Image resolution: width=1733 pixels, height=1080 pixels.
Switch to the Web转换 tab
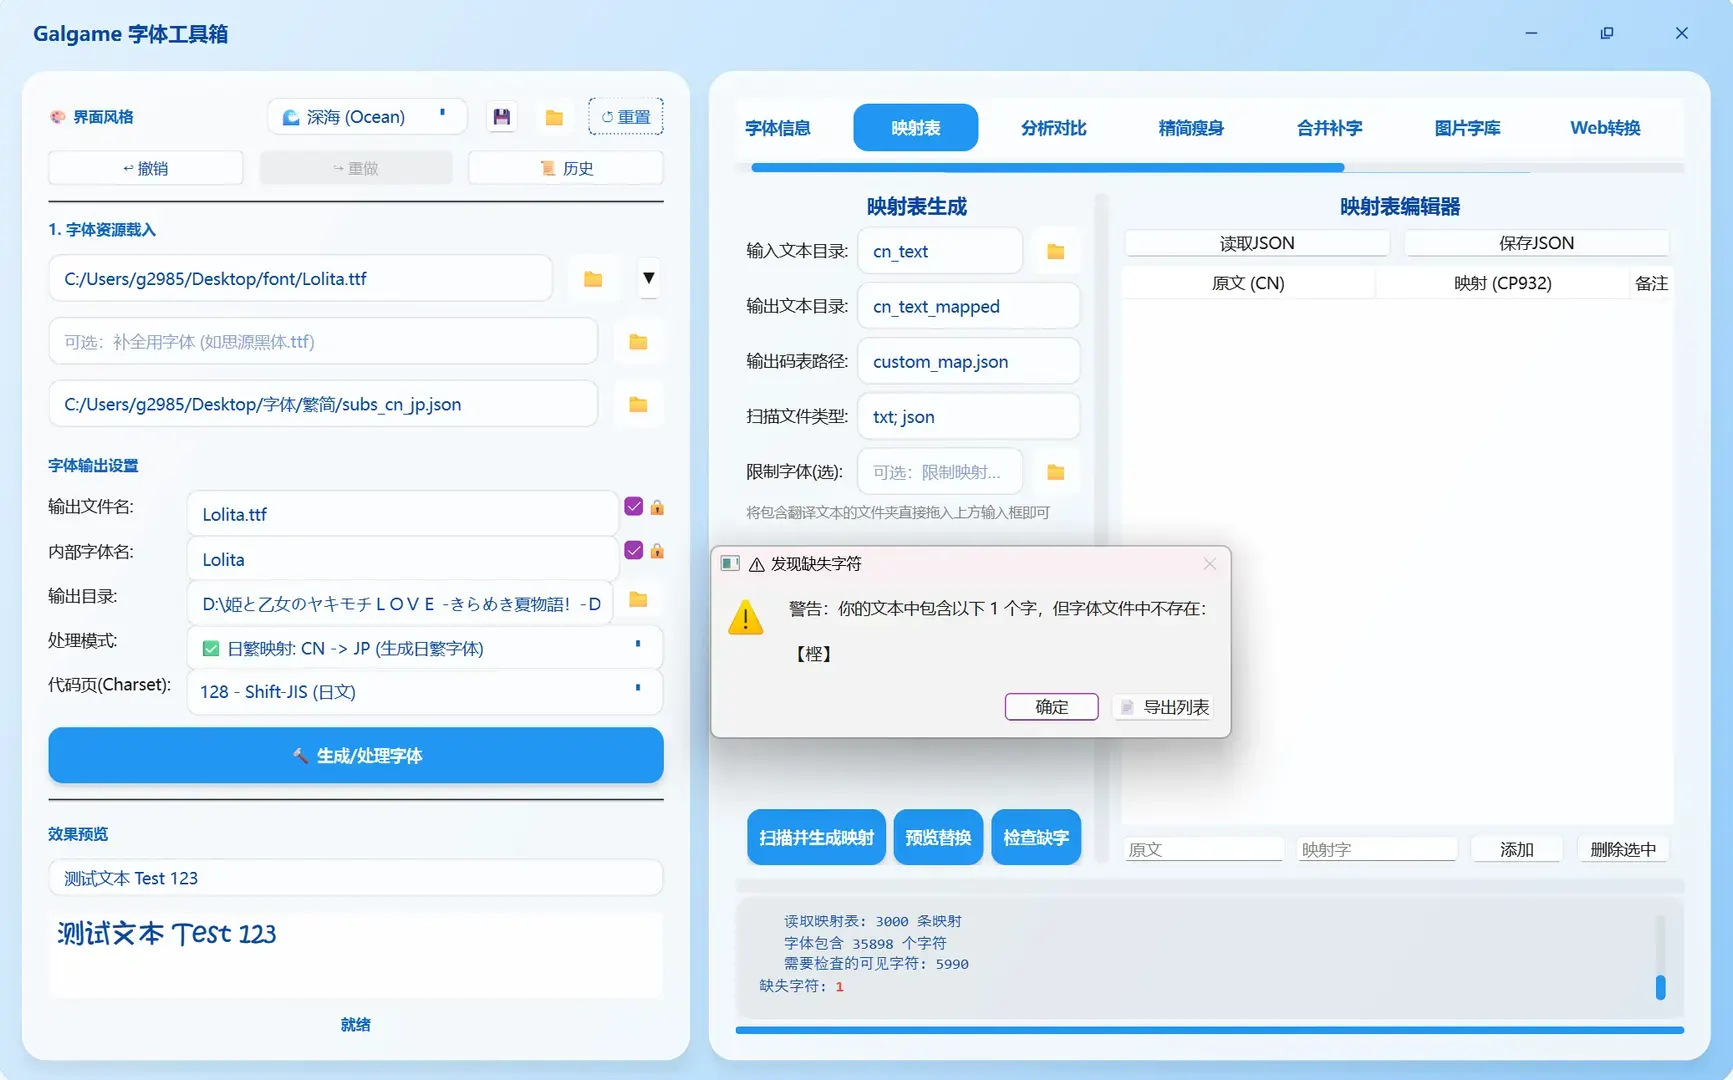click(1605, 128)
